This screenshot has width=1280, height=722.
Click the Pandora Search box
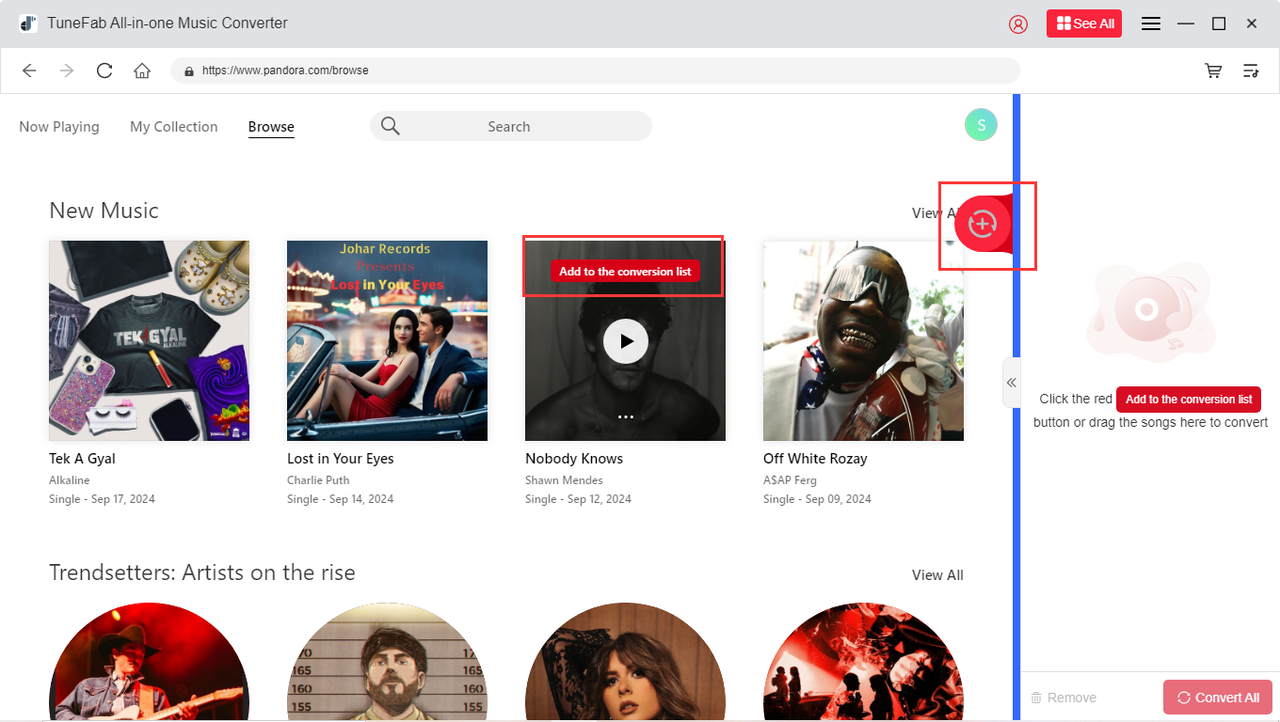point(511,126)
